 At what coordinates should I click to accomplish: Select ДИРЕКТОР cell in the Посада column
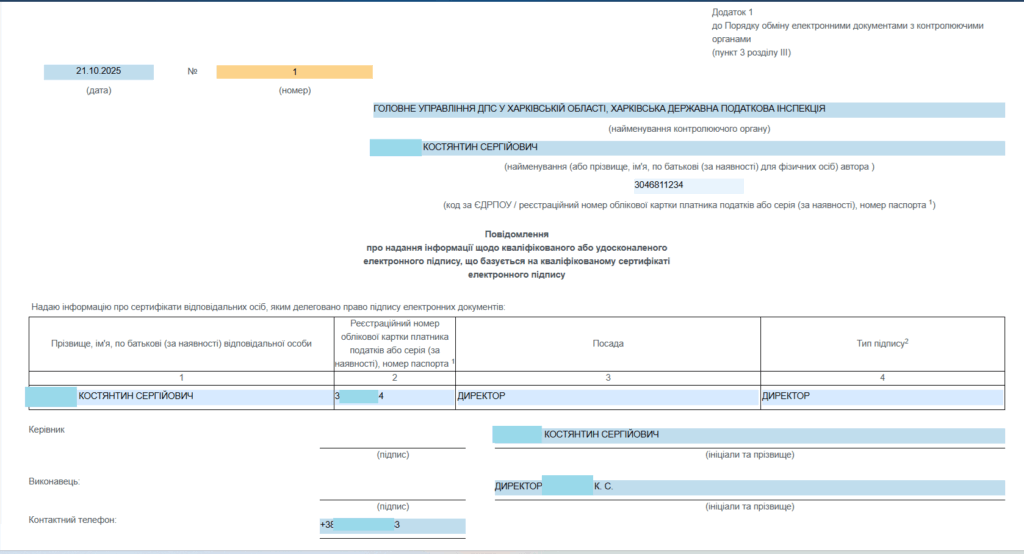click(x=607, y=397)
